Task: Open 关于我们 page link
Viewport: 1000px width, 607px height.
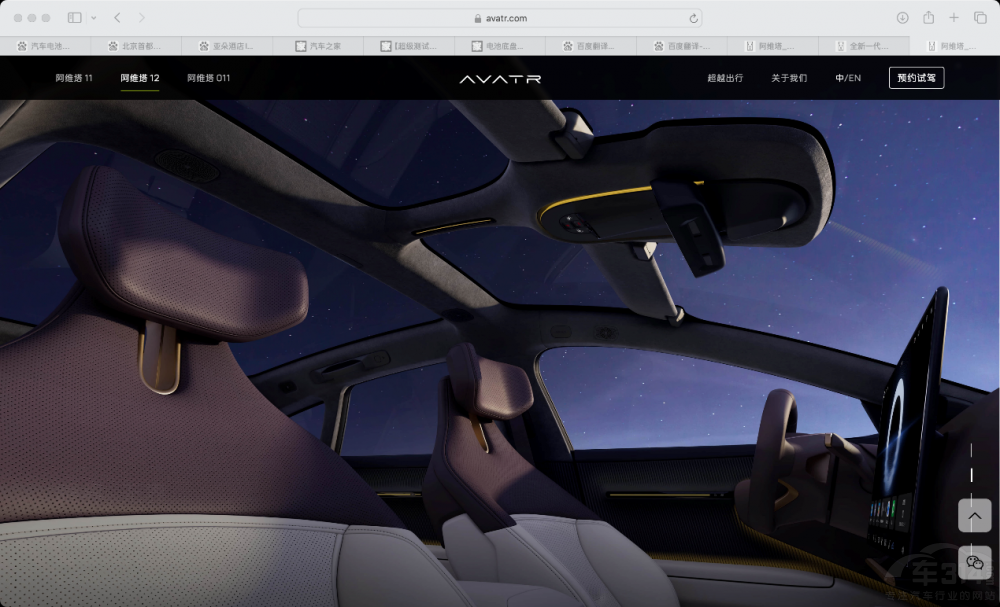Action: click(x=789, y=78)
